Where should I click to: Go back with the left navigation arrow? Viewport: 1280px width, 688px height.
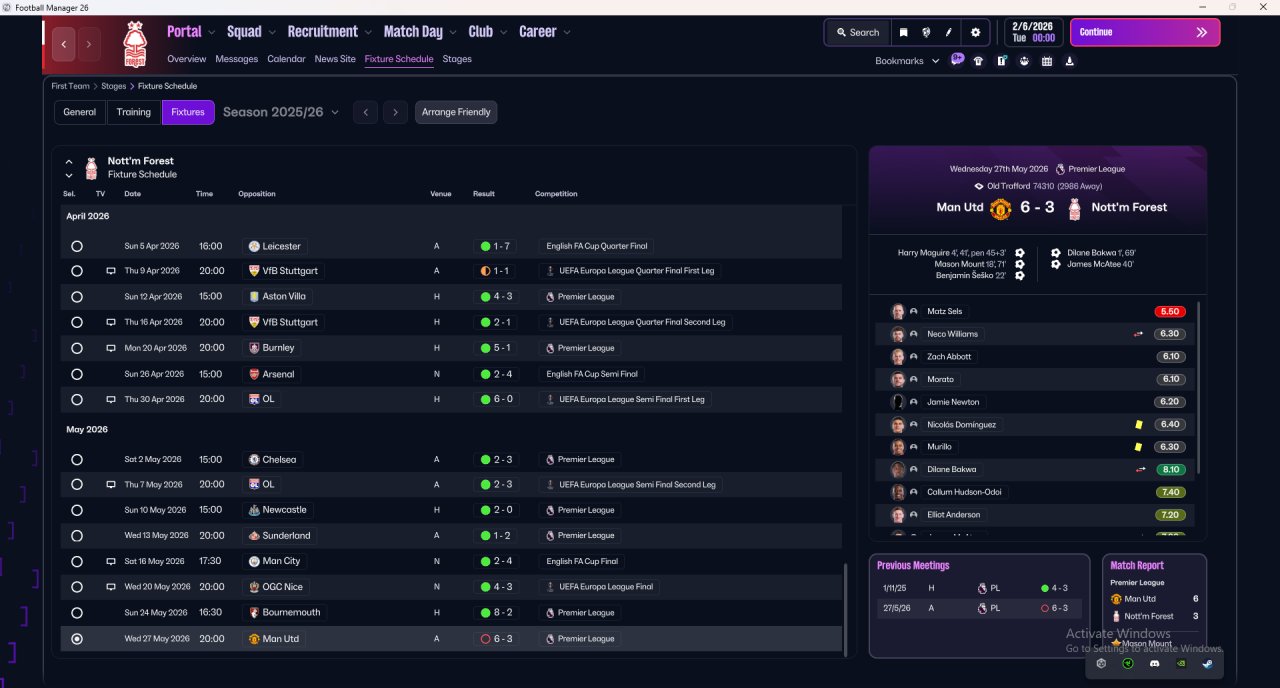coord(64,44)
